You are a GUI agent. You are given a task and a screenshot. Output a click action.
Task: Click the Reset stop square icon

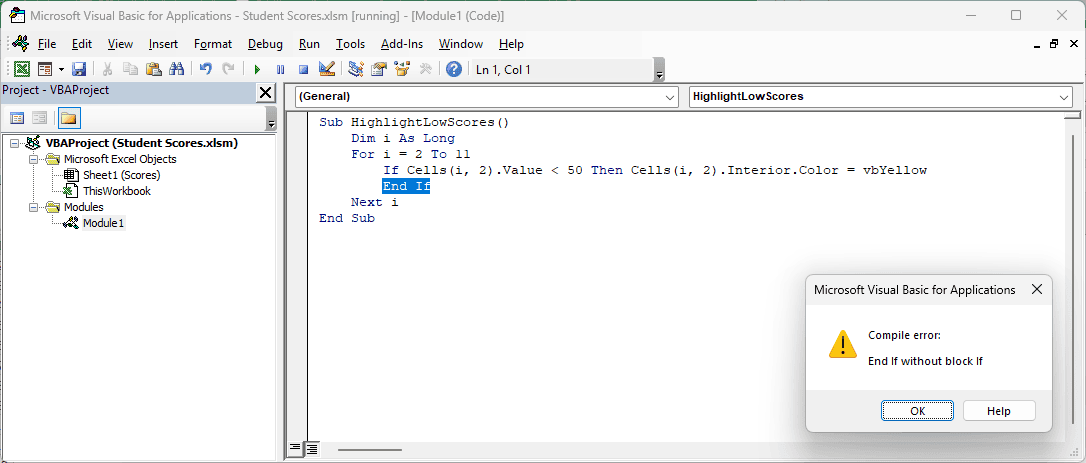pos(303,69)
